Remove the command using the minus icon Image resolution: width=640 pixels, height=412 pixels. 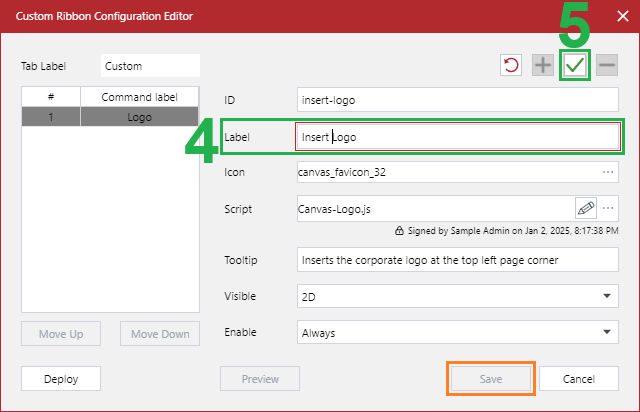click(x=606, y=66)
